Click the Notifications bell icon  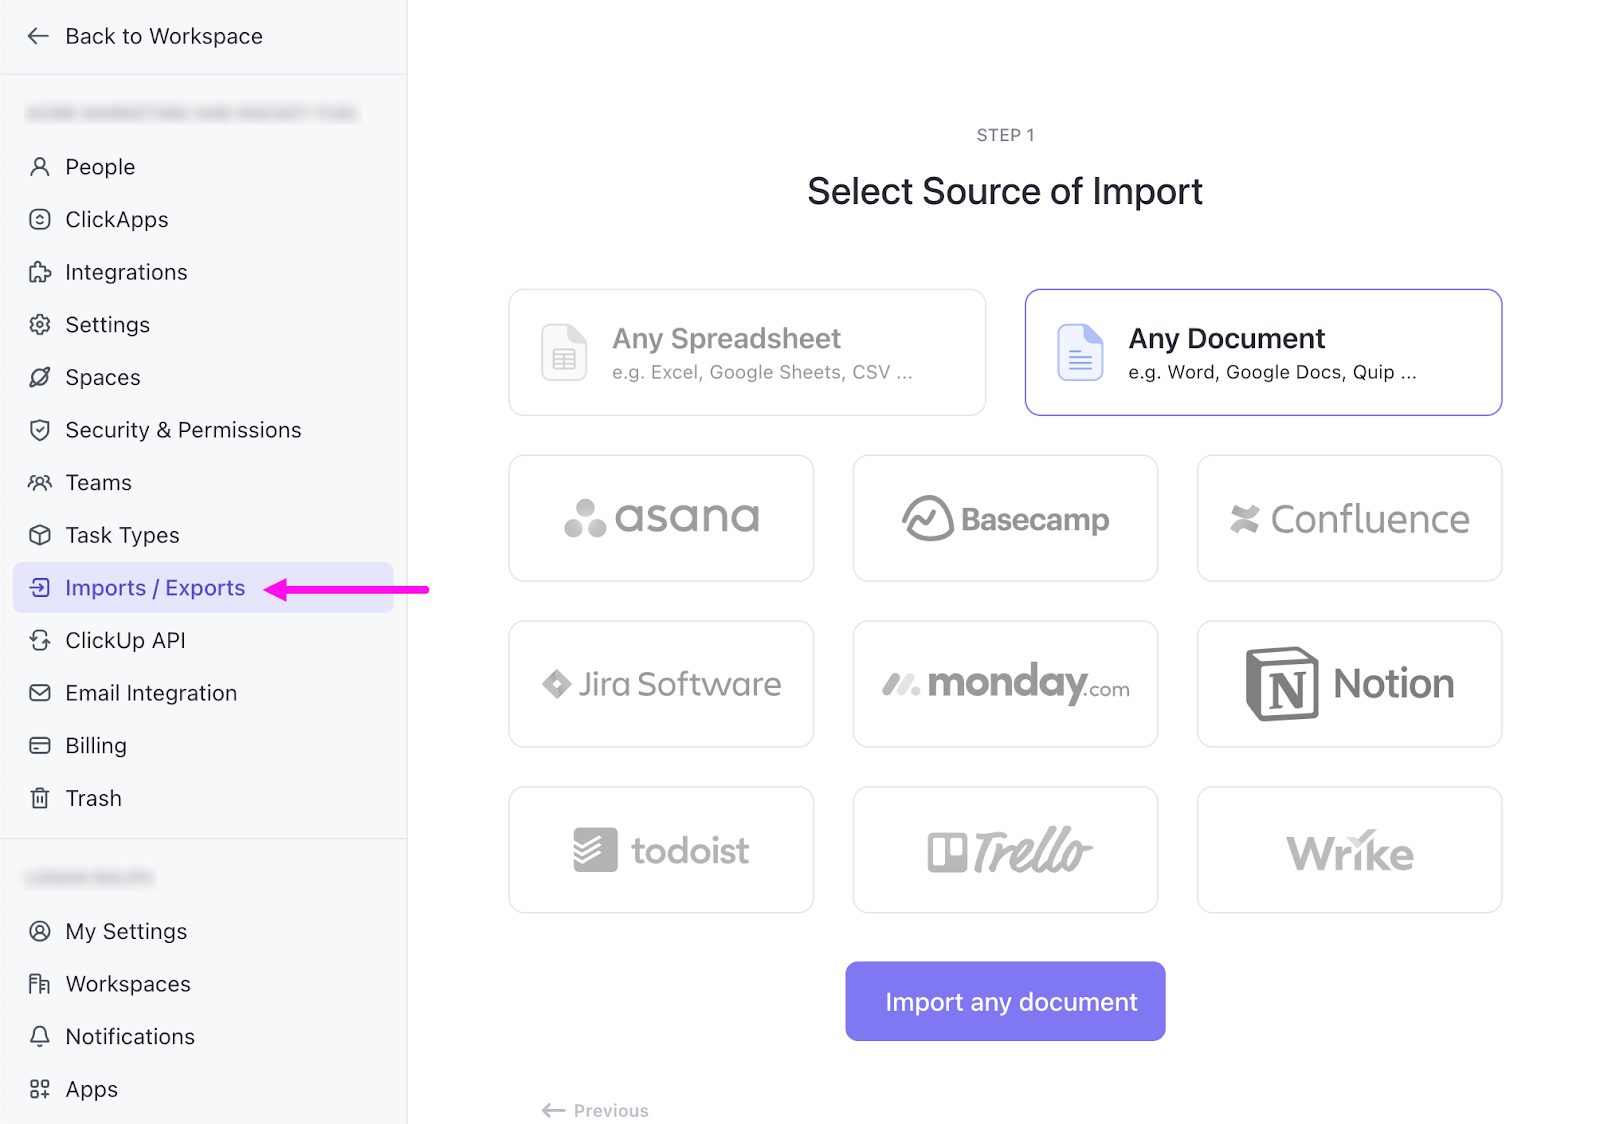pos(40,1037)
